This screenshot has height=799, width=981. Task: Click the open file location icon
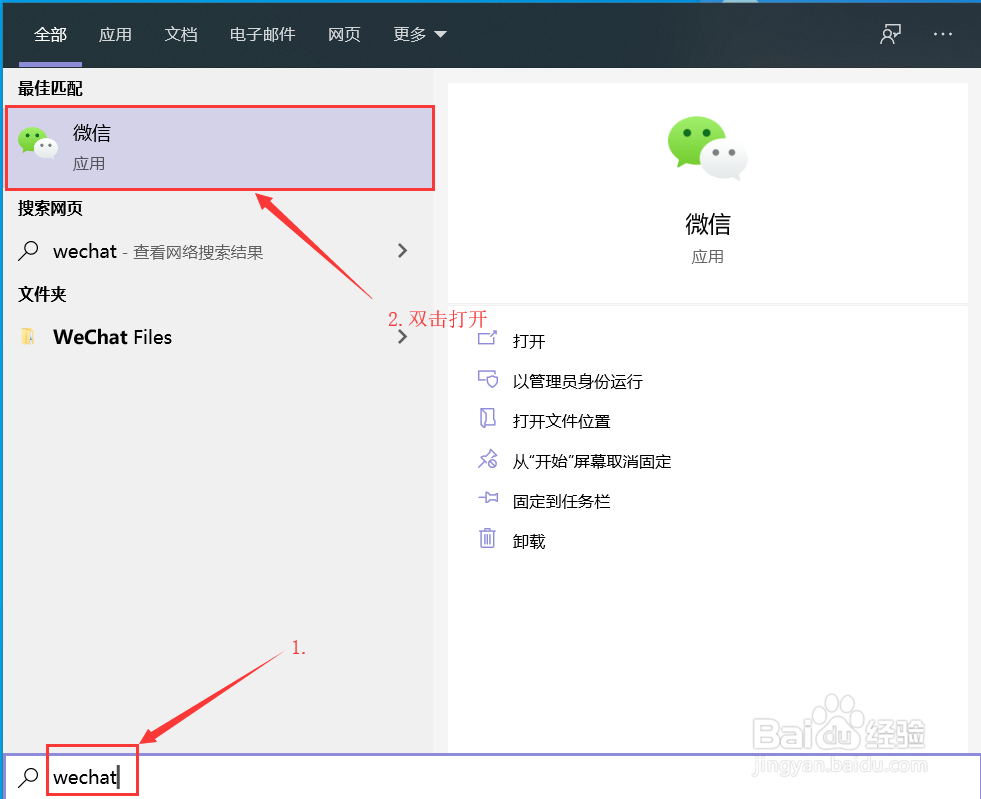tap(487, 418)
